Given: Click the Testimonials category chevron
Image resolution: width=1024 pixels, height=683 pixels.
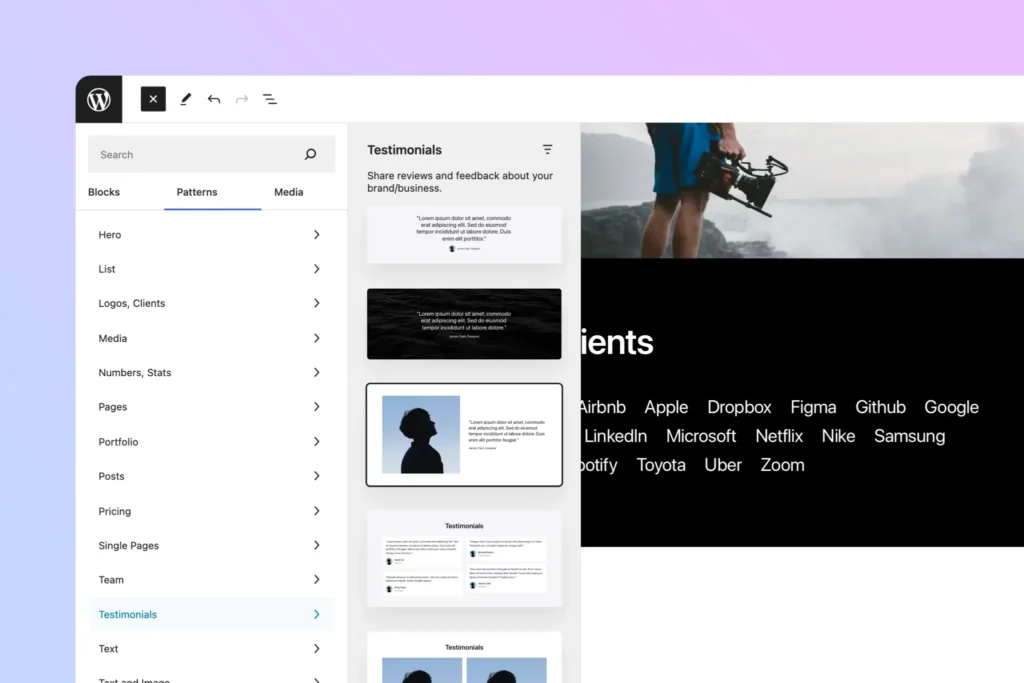Looking at the screenshot, I should pos(316,614).
